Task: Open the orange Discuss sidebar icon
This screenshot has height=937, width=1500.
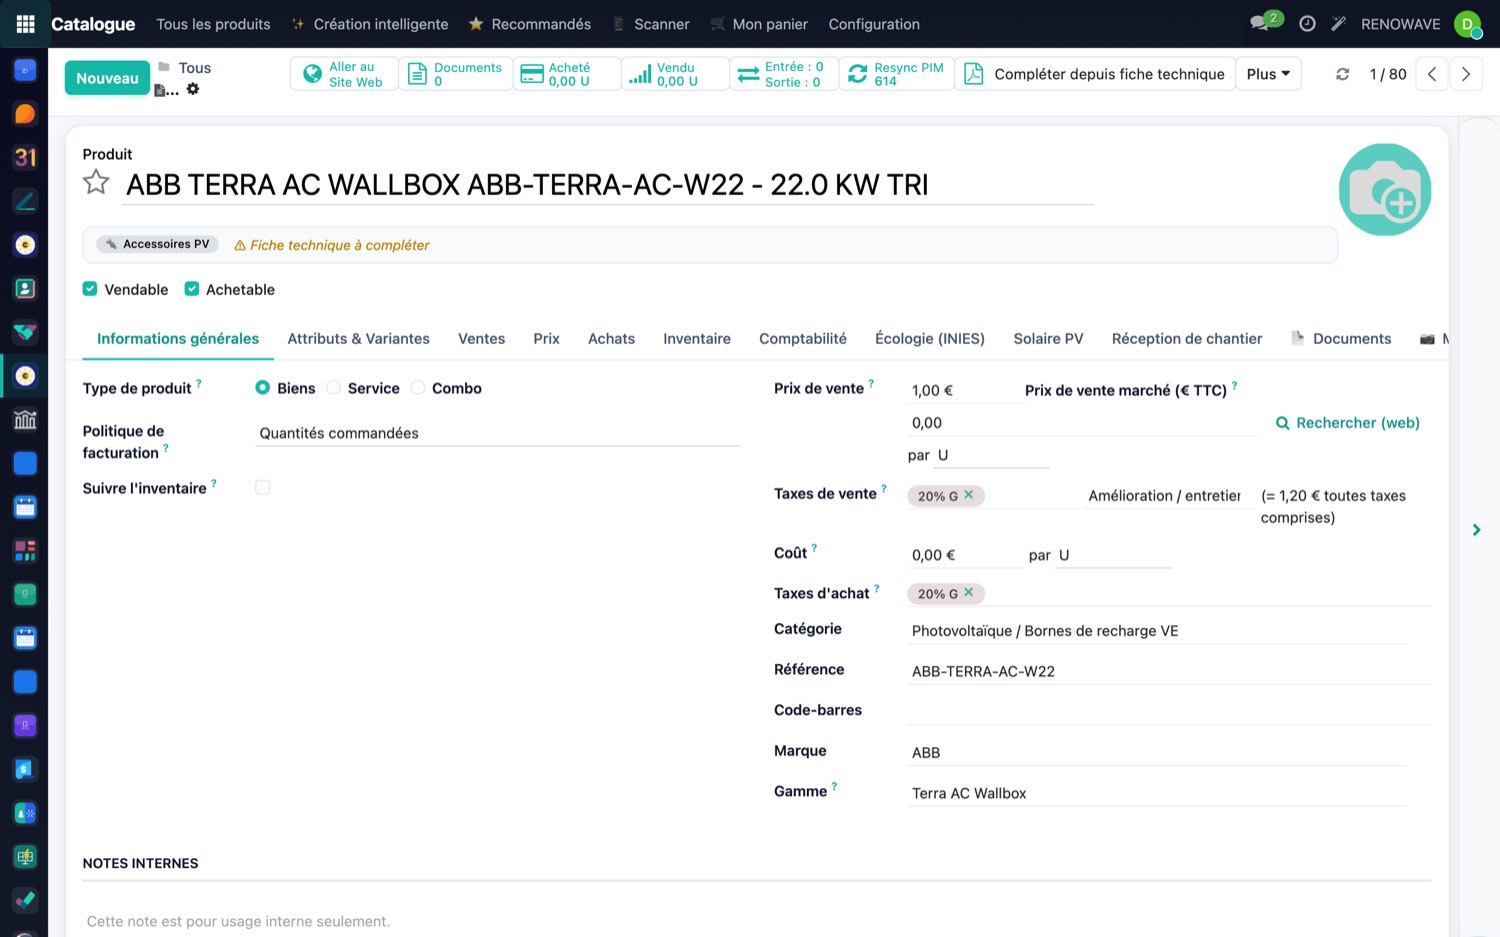Action: click(x=25, y=114)
